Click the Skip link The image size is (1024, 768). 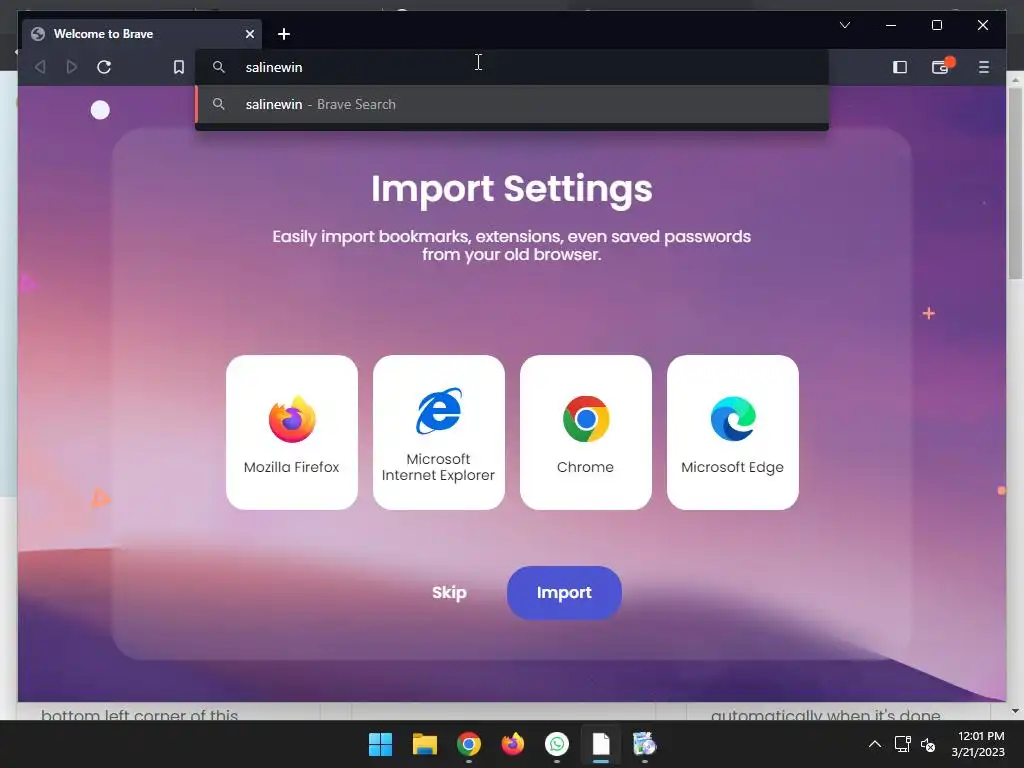449,592
